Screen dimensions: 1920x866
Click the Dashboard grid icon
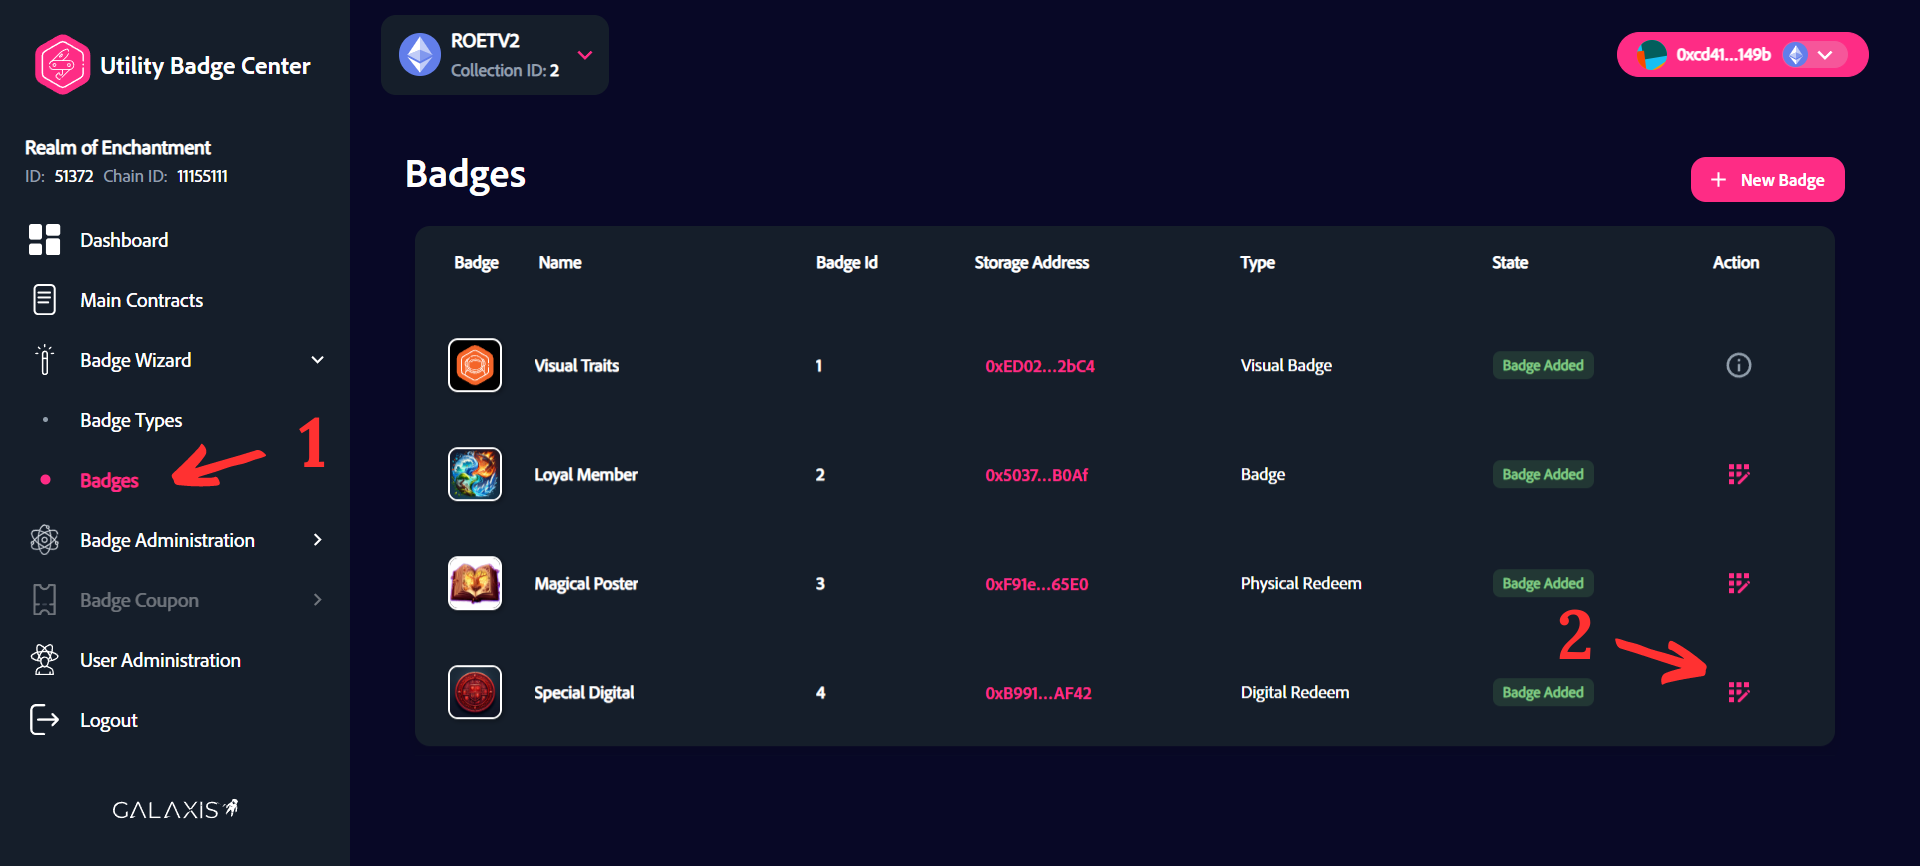[44, 240]
